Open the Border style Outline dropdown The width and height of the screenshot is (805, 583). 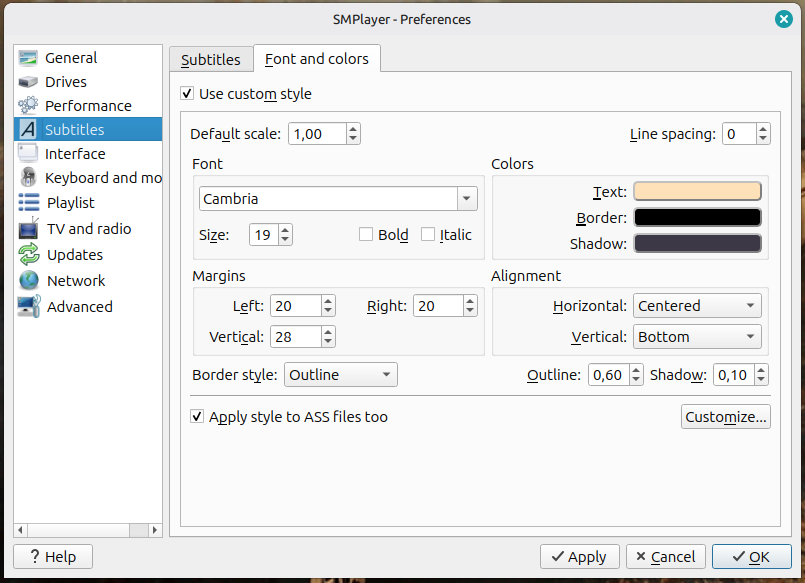tap(341, 375)
